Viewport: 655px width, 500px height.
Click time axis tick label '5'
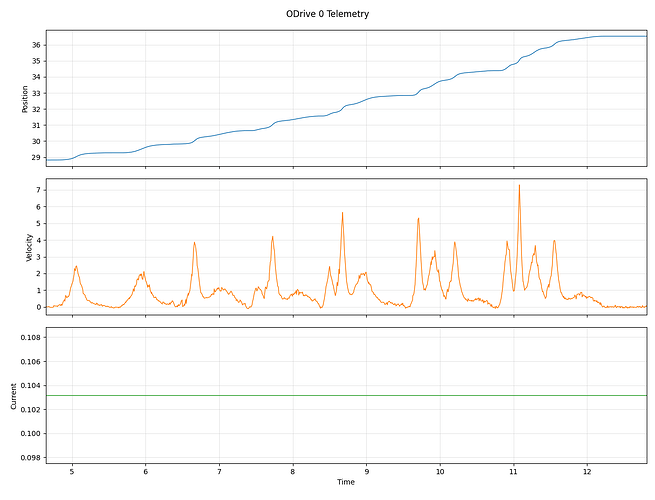click(72, 472)
